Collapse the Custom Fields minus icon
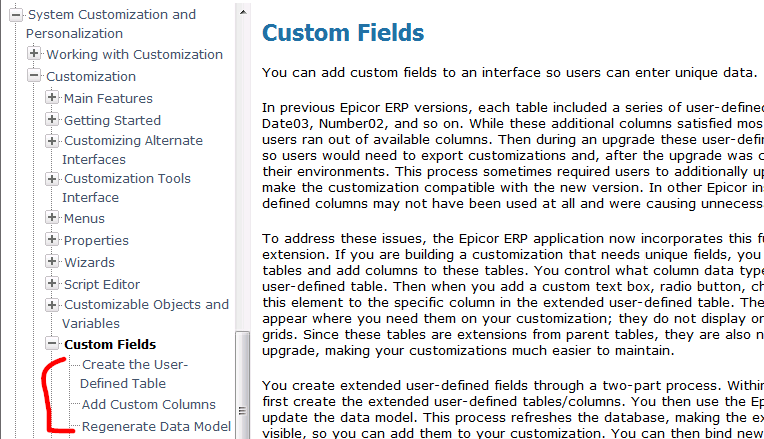The image size is (764, 439). point(52,344)
